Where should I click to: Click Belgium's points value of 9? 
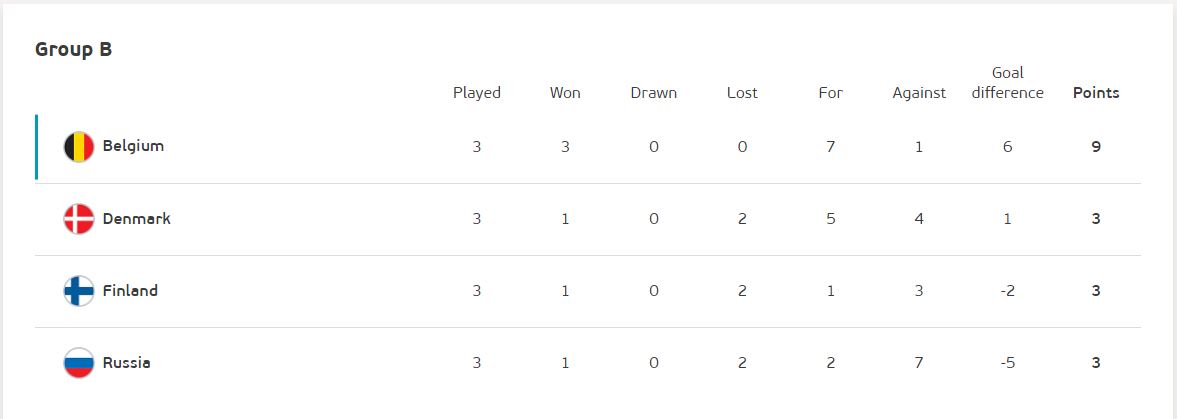[x=1096, y=147]
